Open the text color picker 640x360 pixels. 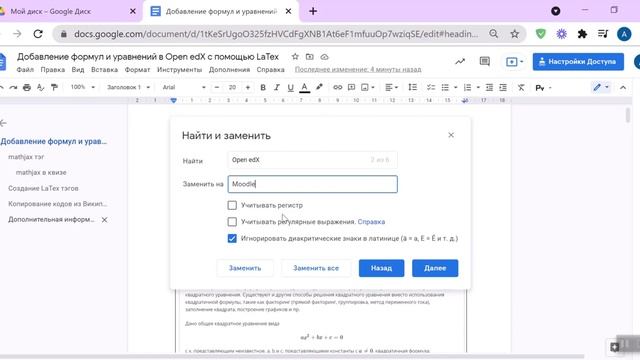point(304,87)
